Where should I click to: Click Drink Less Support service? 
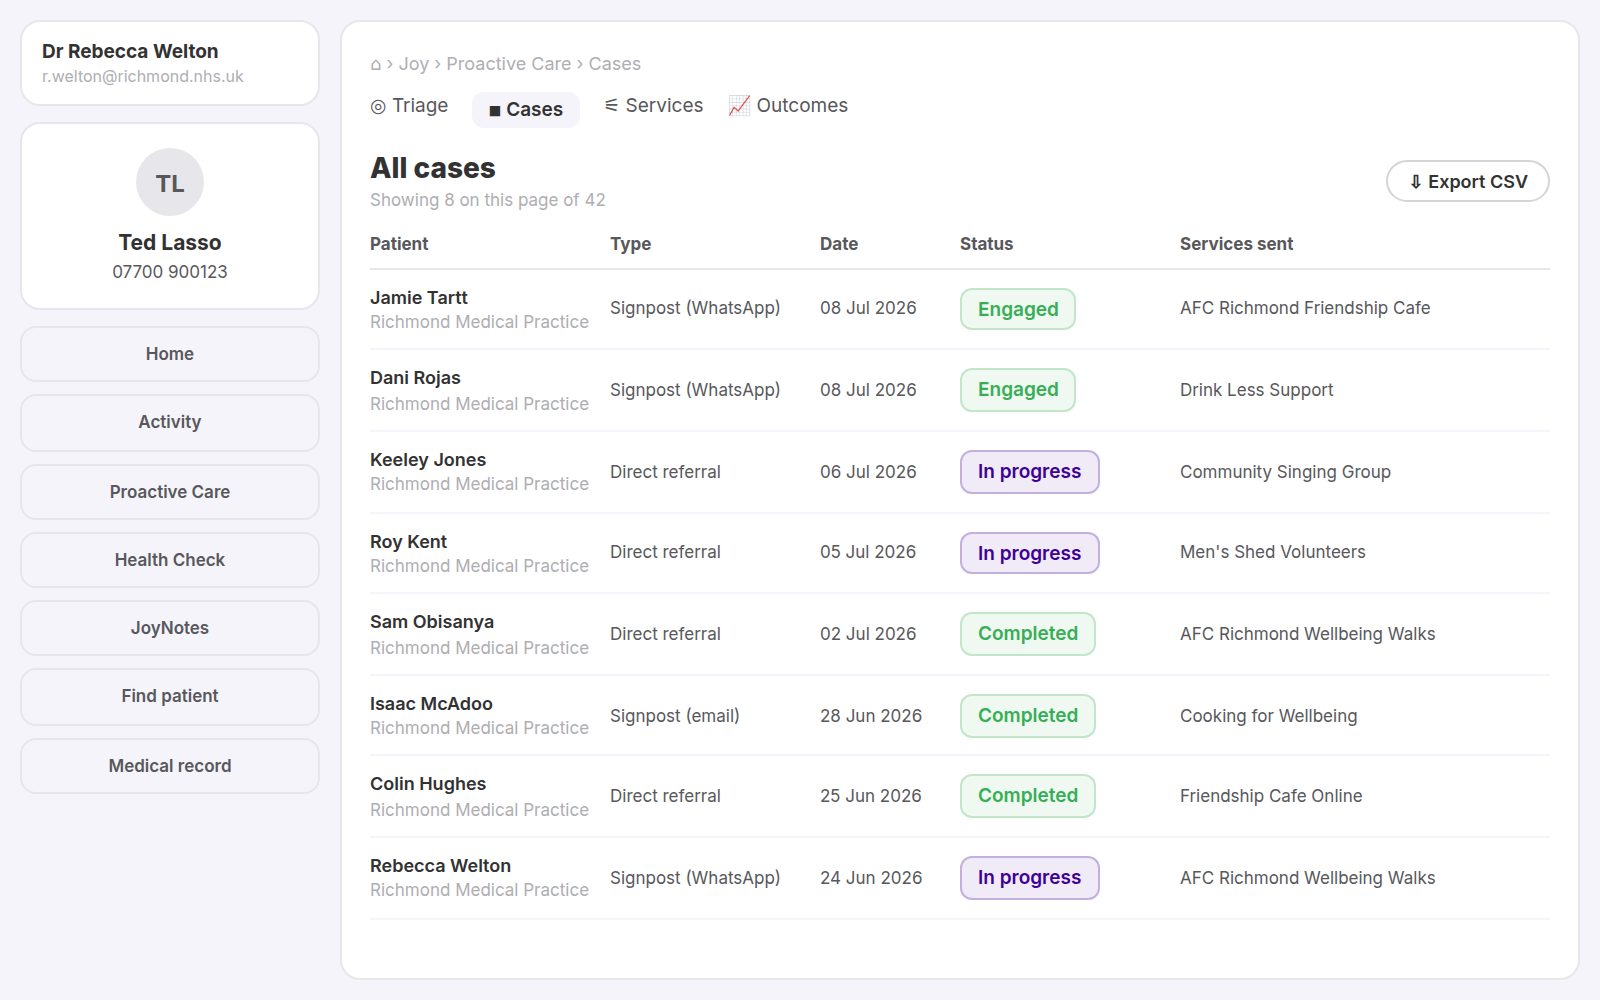(1257, 390)
